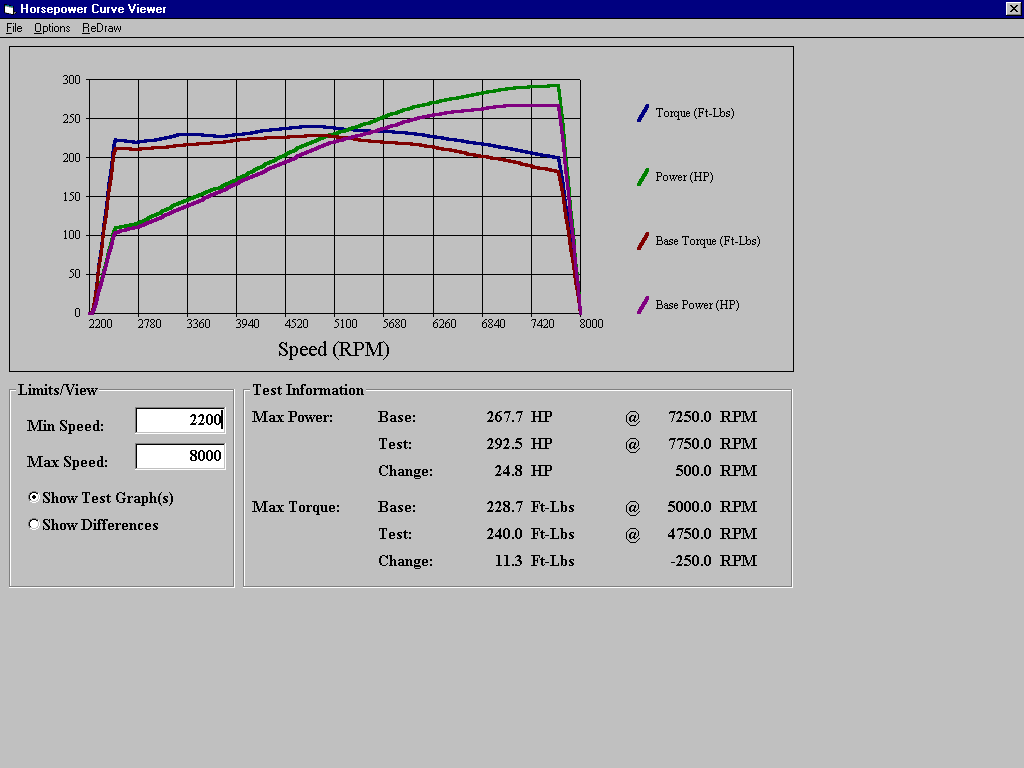
Task: Click the test max torque value "240.0"
Action: [504, 534]
